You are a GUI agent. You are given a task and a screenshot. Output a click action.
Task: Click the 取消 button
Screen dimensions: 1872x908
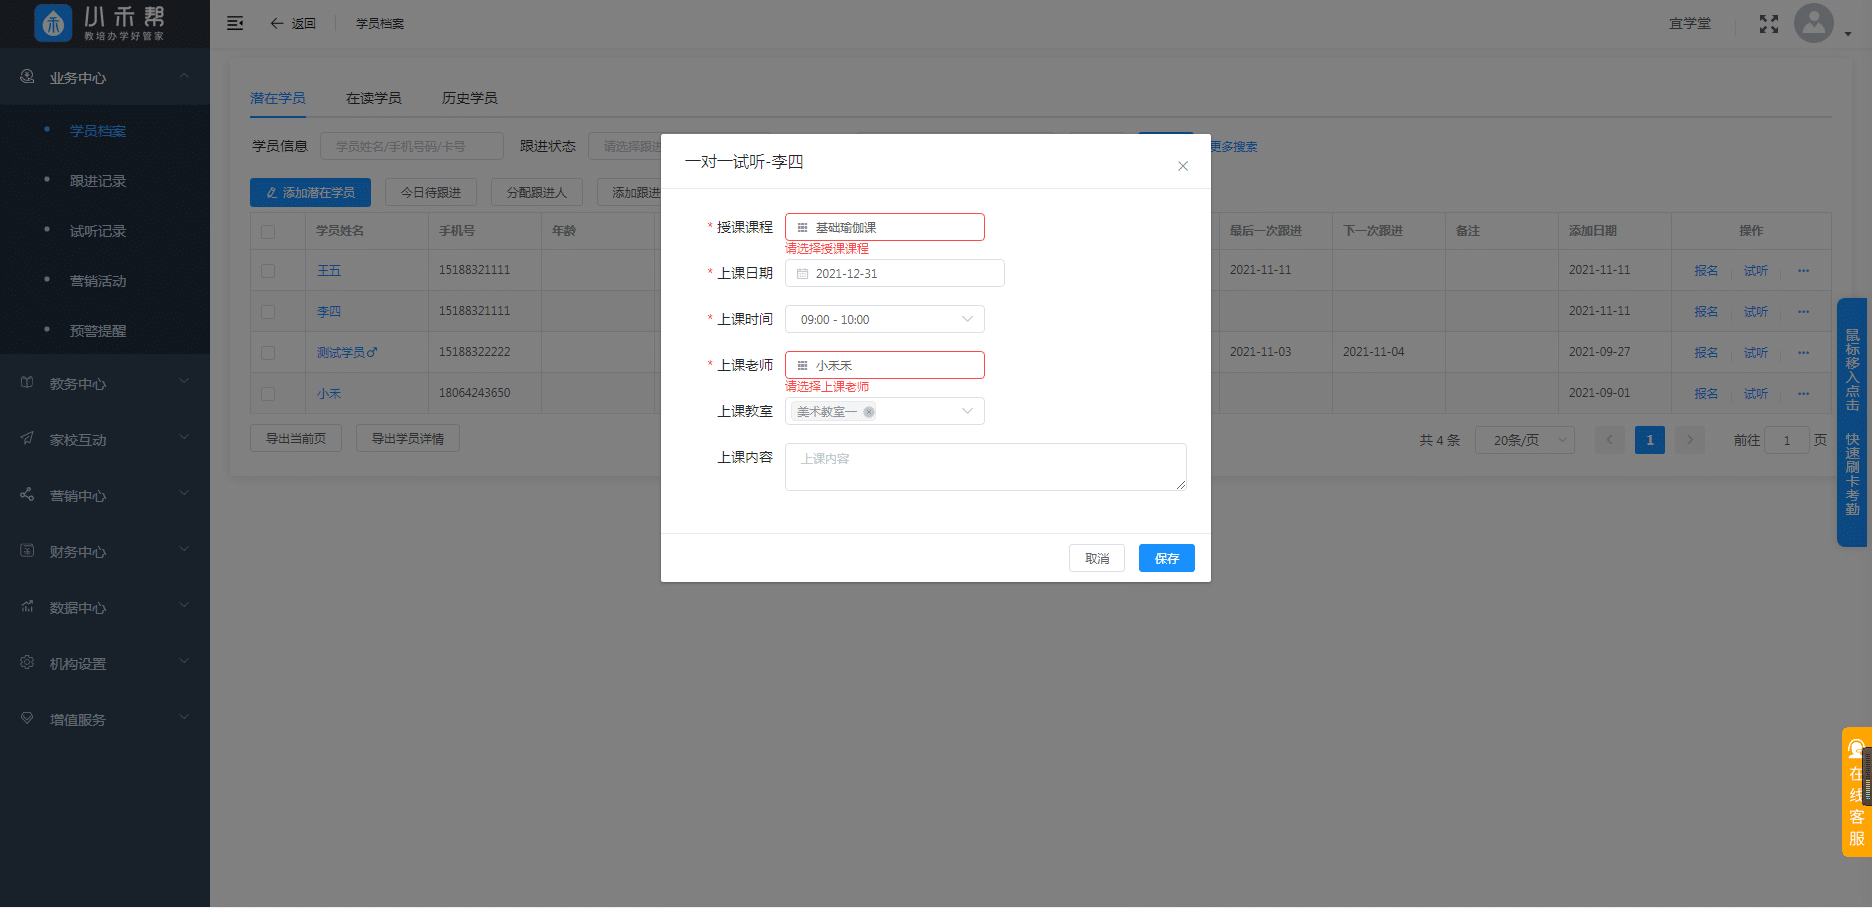click(x=1097, y=558)
